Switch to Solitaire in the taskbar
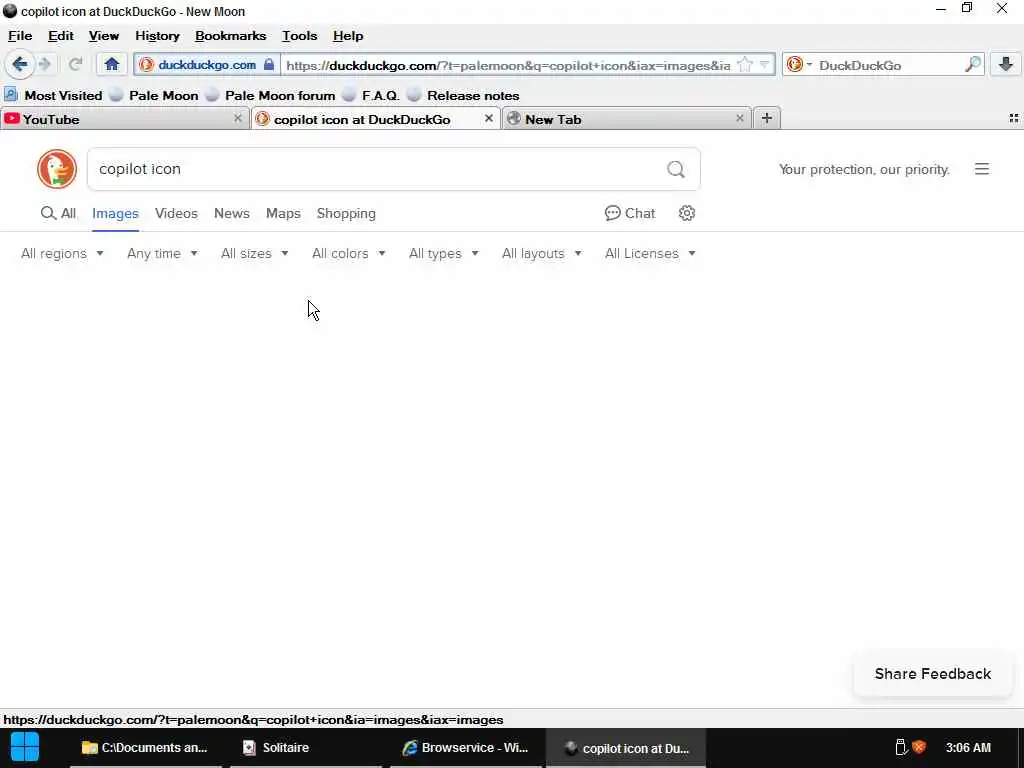This screenshot has width=1024, height=768. [306, 748]
